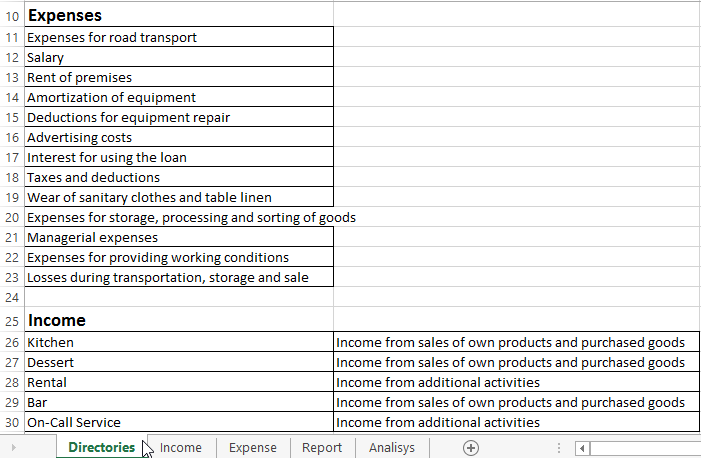The width and height of the screenshot is (701, 458).
Task: Select row 24 header
Action: [x=12, y=297]
